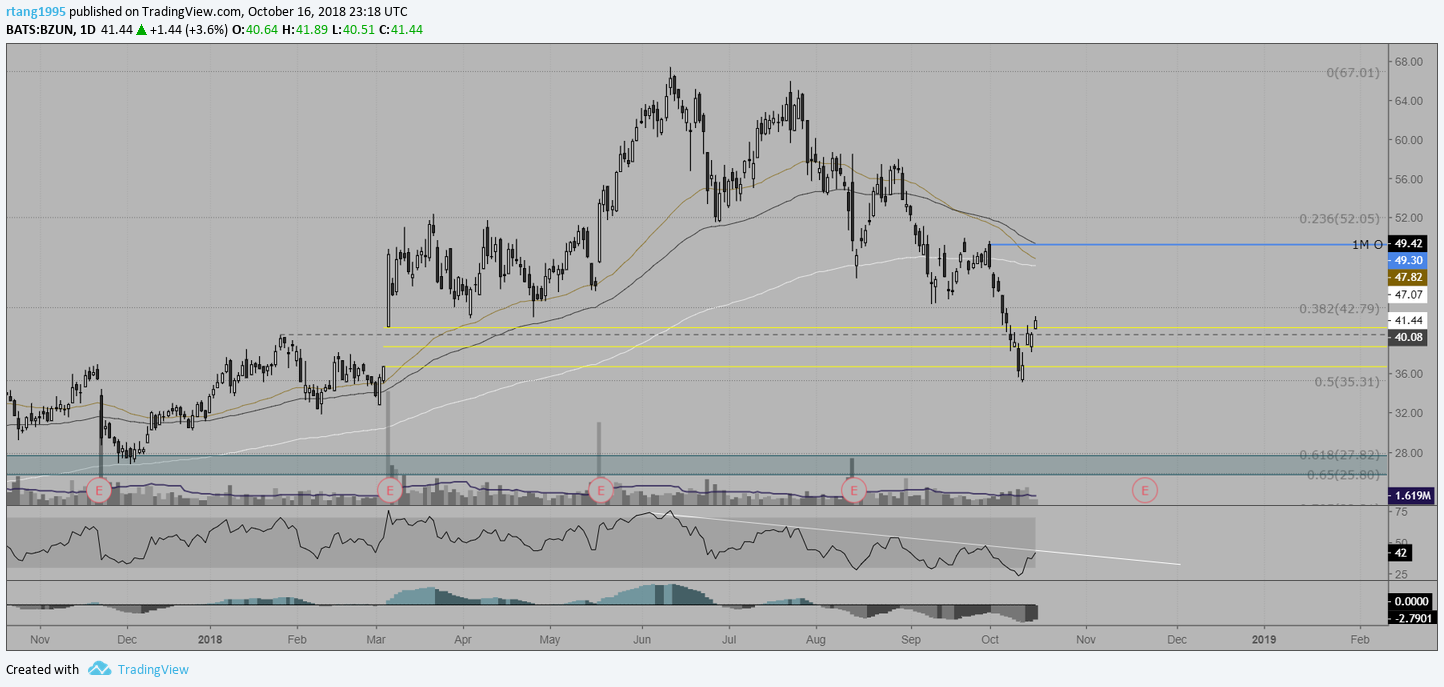Image resolution: width=1444 pixels, height=687 pixels.
Task: Click the +1.44 (+3.6%) change value
Action: pyautogui.click(x=188, y=30)
